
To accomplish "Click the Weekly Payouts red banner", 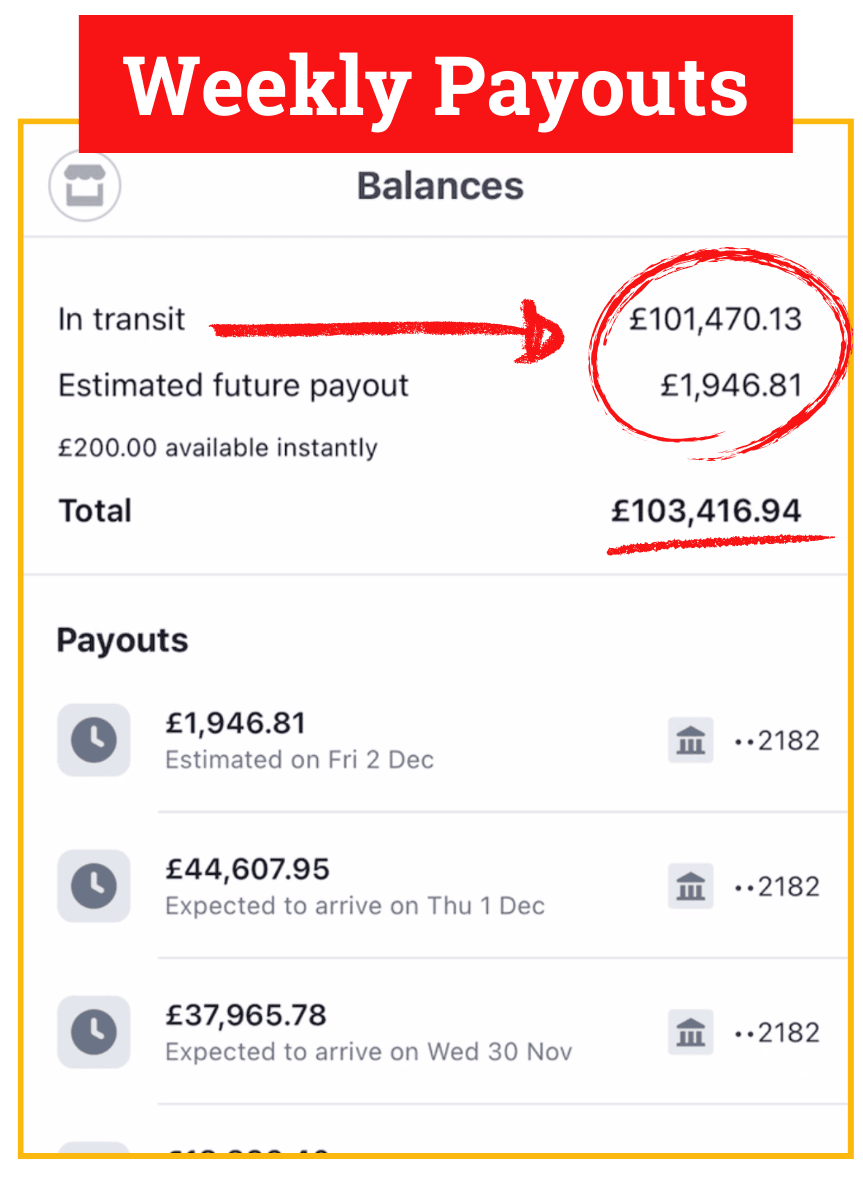I will (x=435, y=85).
